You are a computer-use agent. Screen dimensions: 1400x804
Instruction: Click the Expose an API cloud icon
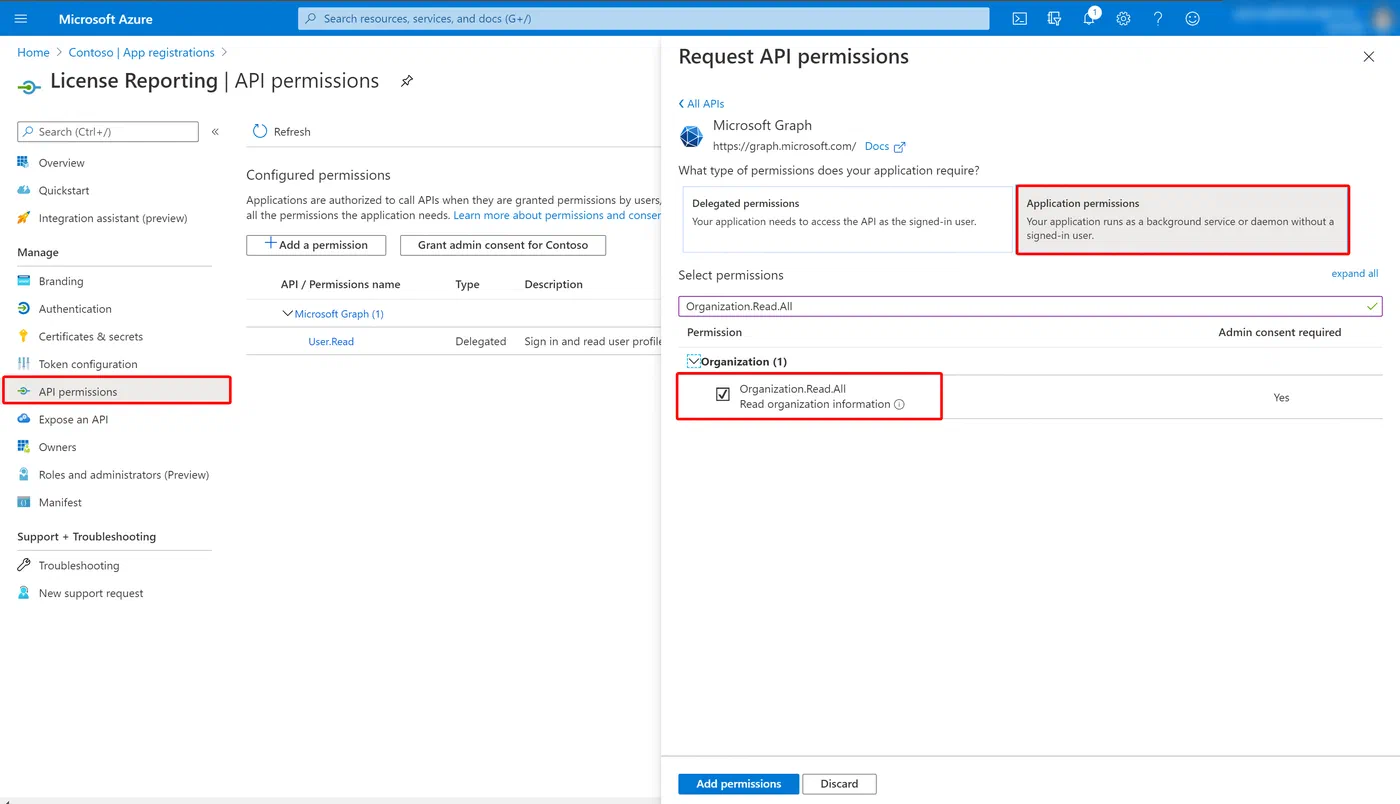click(x=23, y=419)
